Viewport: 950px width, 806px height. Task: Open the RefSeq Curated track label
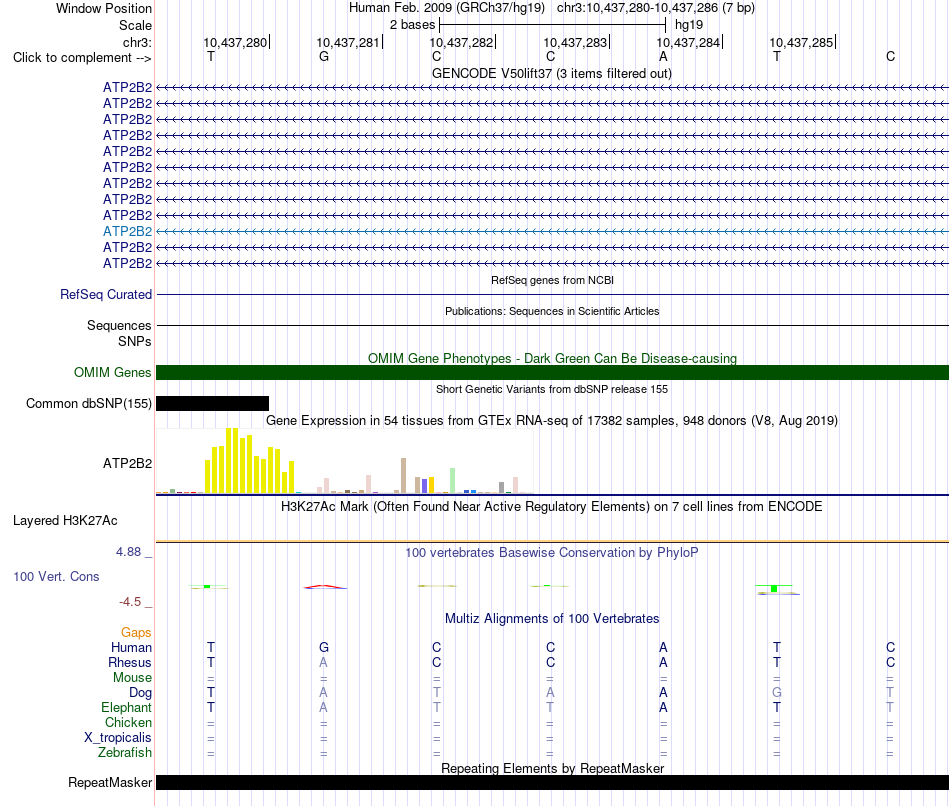tap(106, 295)
